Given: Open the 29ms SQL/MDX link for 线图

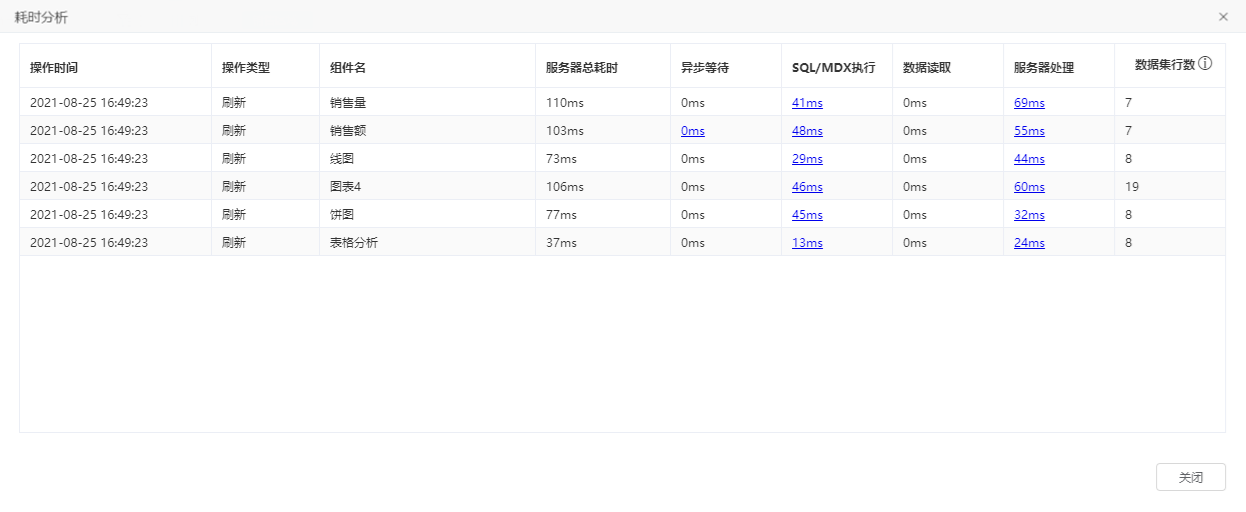Looking at the screenshot, I should coord(807,159).
